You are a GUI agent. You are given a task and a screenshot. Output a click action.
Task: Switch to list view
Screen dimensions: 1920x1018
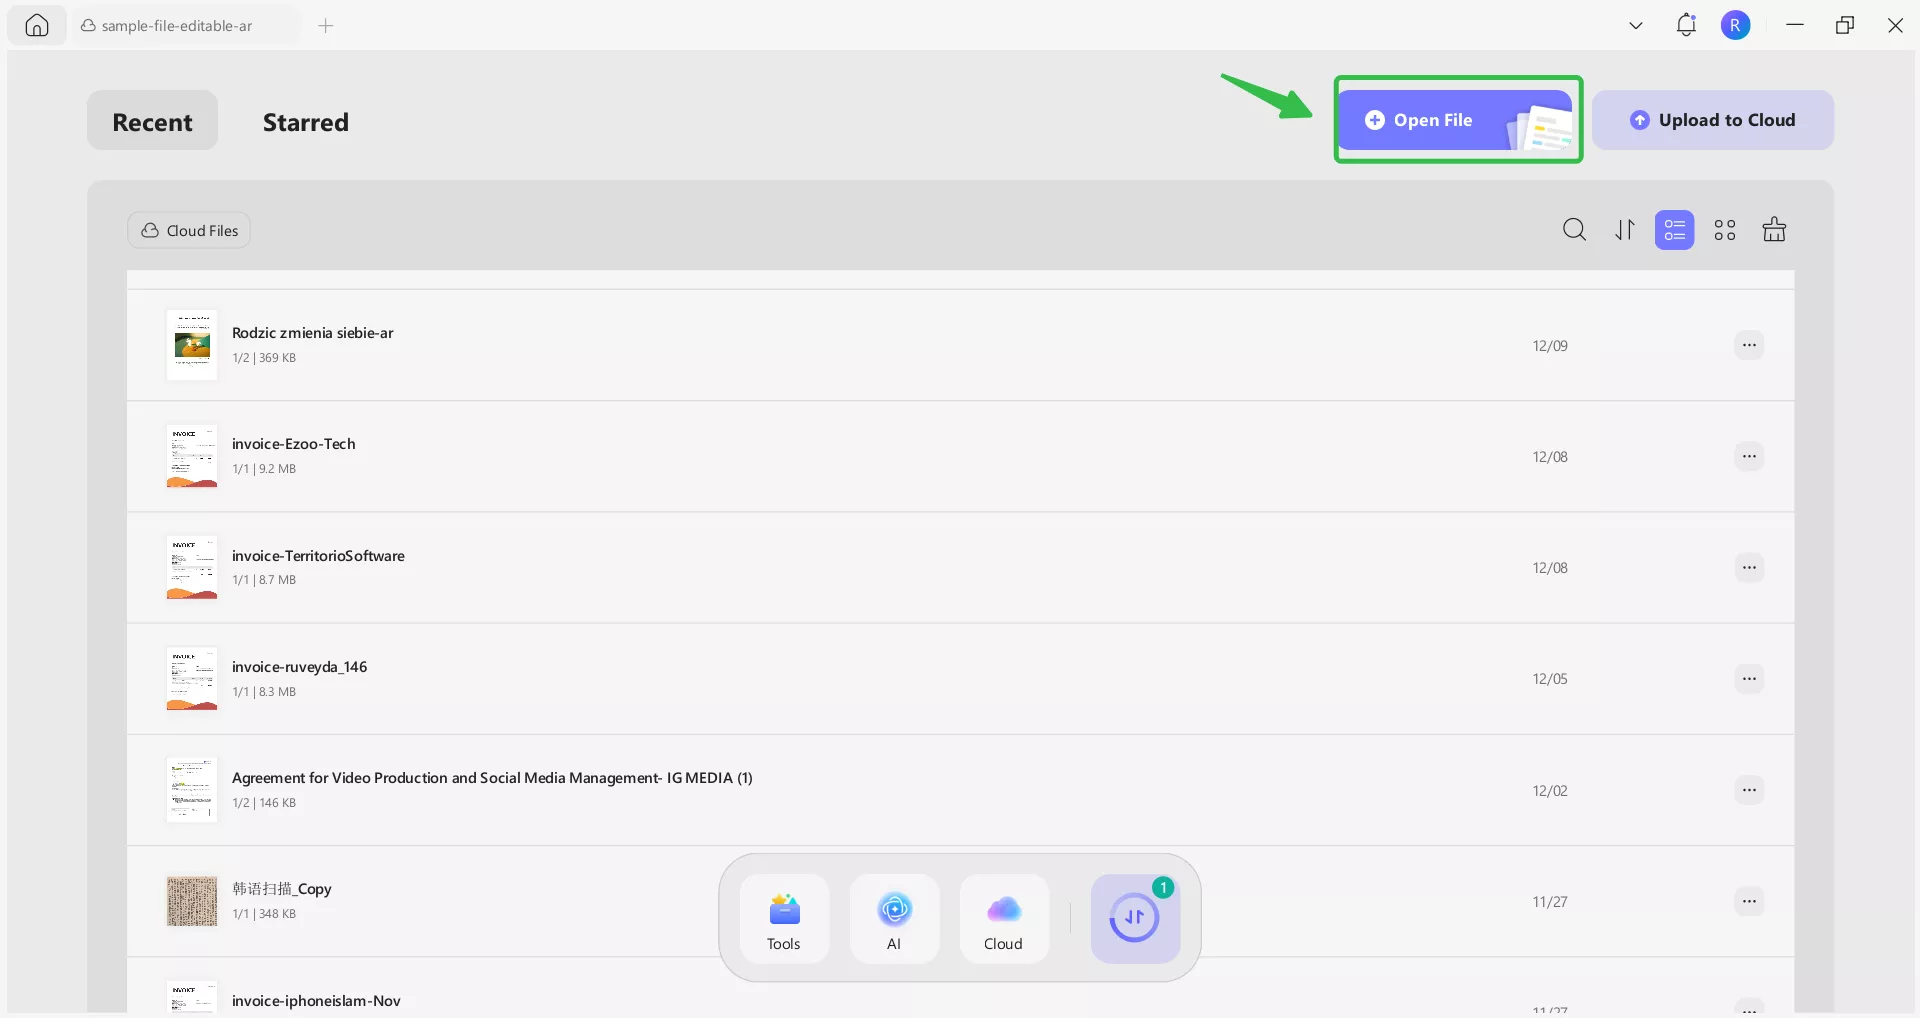coord(1675,230)
